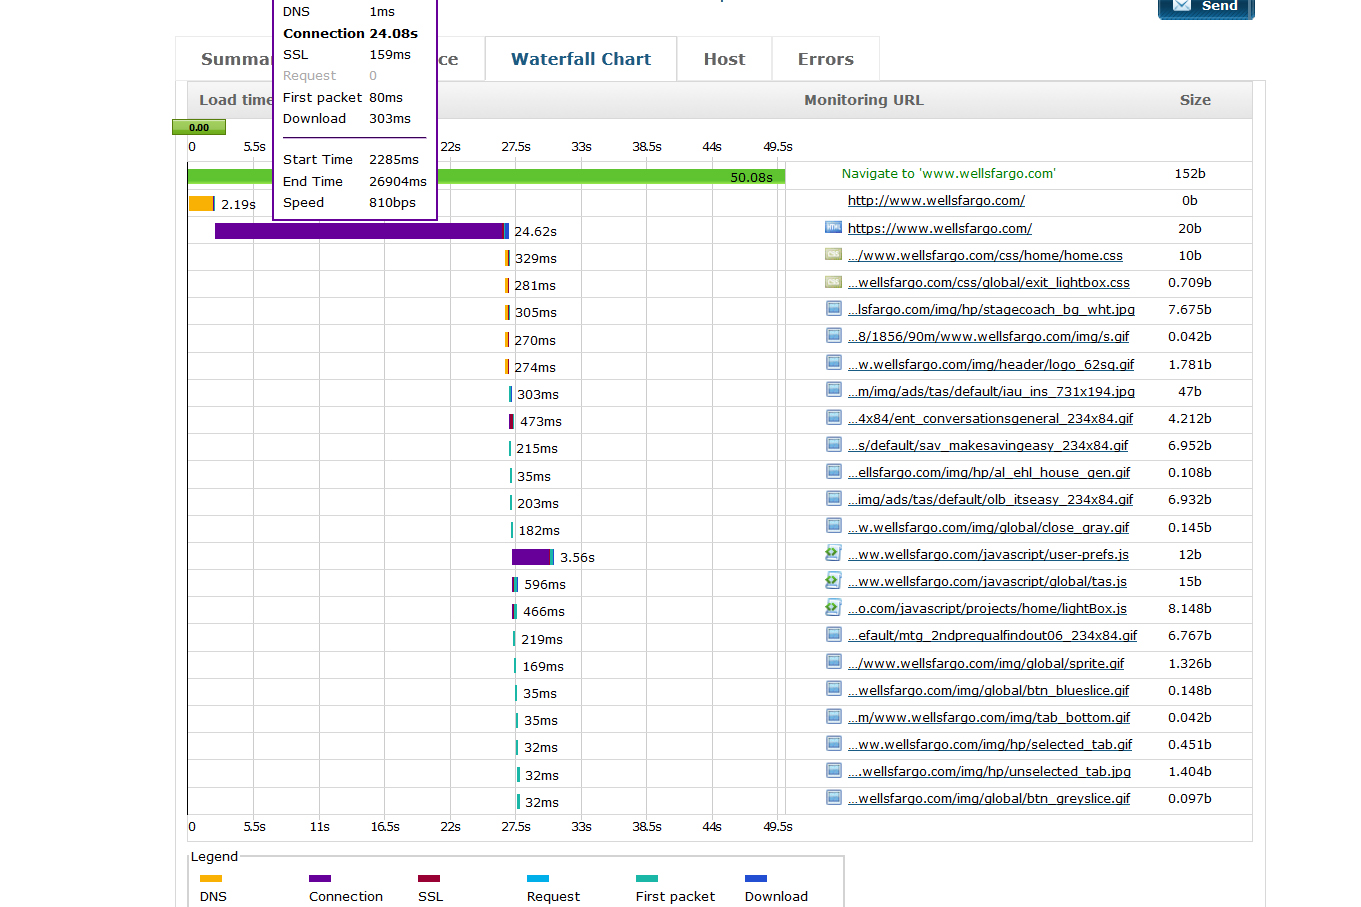1361x907 pixels.
Task: Click the Connection purple legend swatch
Action: pos(320,879)
